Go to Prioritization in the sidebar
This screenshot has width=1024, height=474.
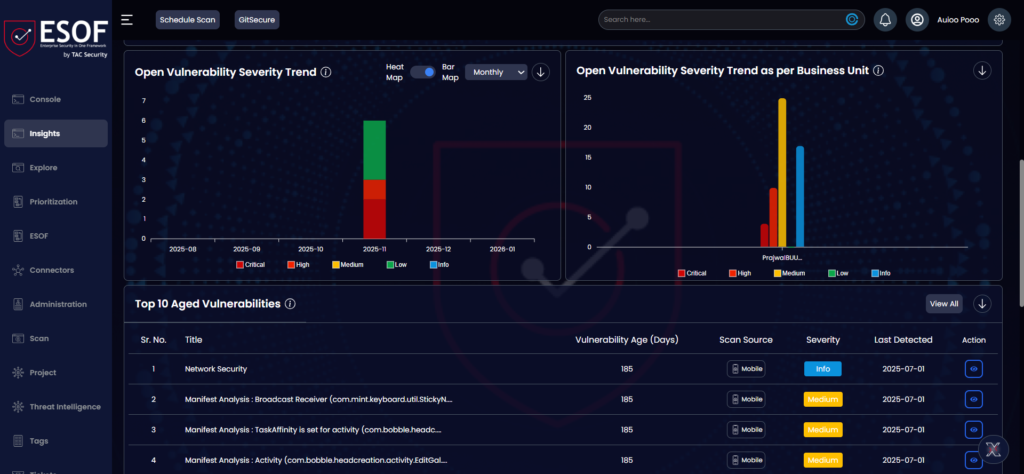54,201
